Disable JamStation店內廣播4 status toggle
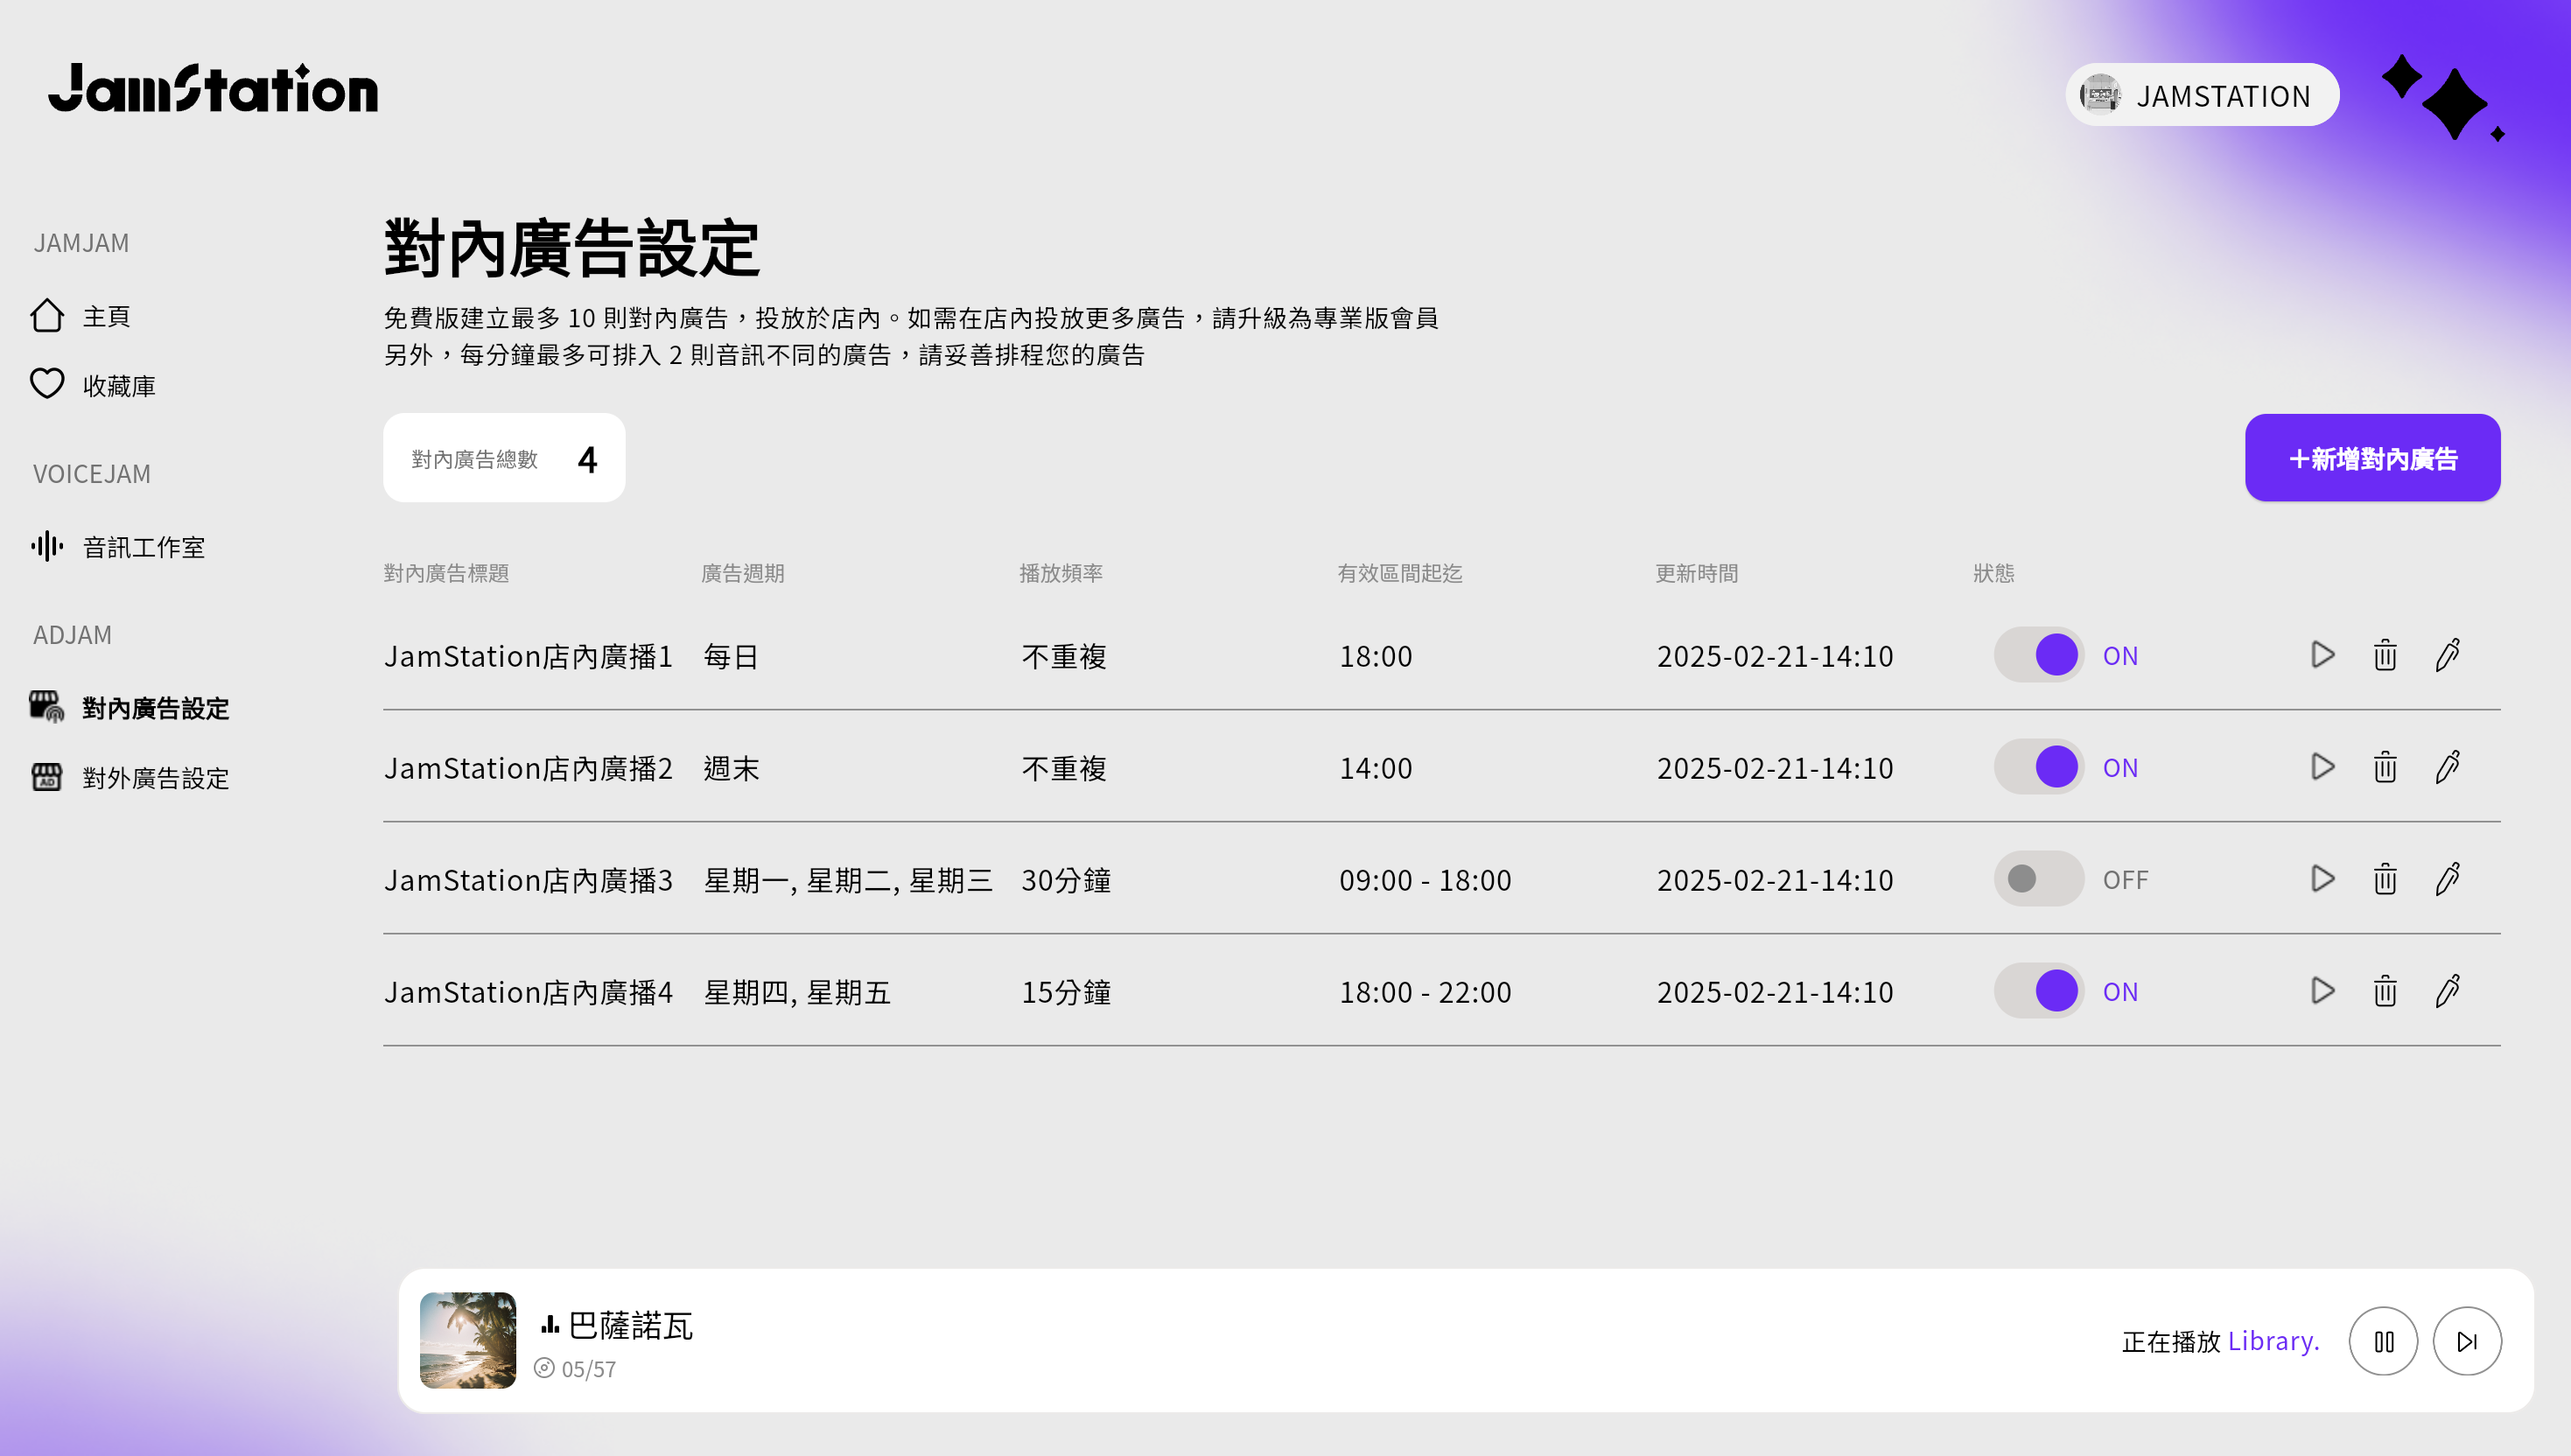The width and height of the screenshot is (2571, 1456). 2039,991
